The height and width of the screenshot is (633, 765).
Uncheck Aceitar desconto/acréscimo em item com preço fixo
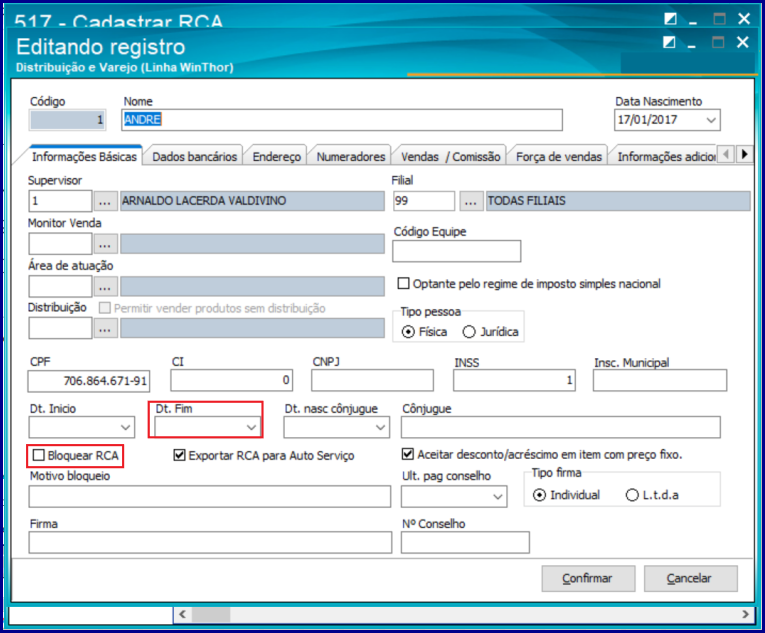click(x=408, y=454)
